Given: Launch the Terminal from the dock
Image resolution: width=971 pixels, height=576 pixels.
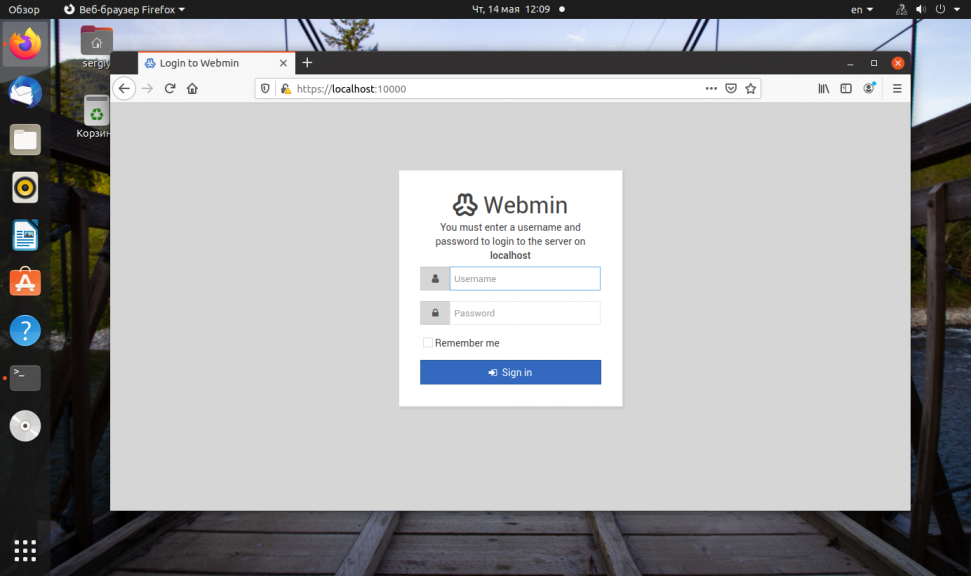Looking at the screenshot, I should point(25,378).
